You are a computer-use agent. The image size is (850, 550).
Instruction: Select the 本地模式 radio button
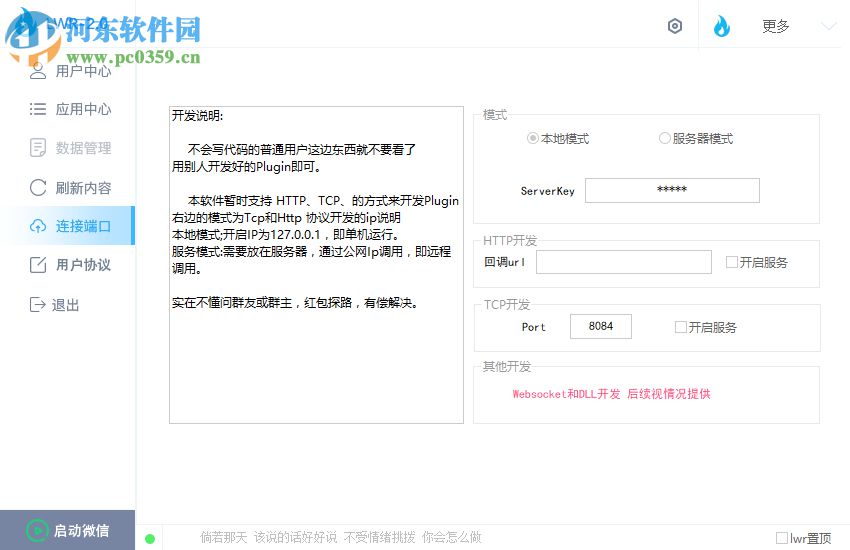pyautogui.click(x=533, y=138)
